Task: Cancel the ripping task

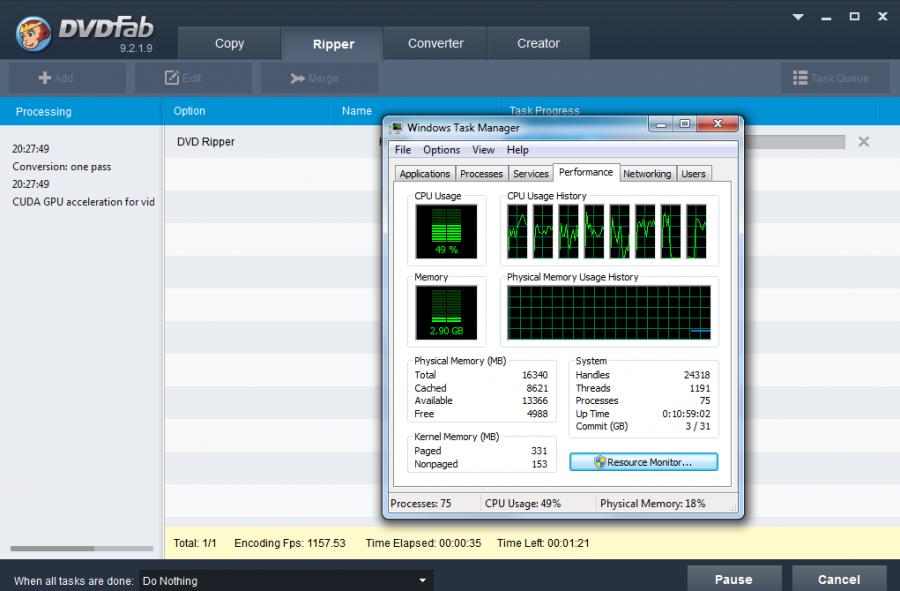Action: point(839,579)
